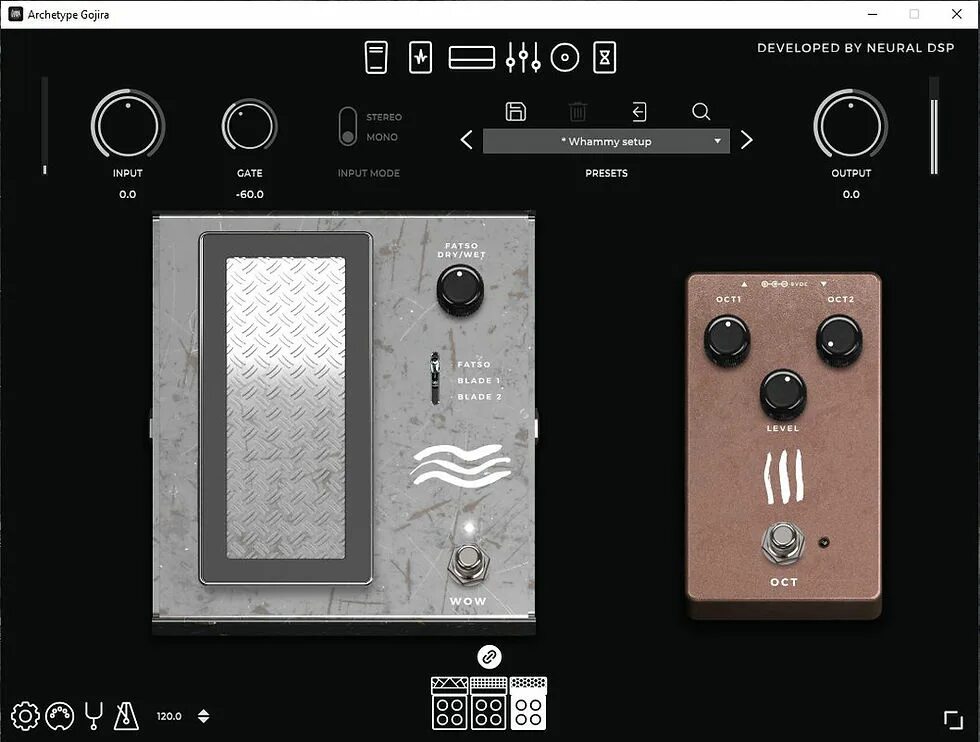Go to next preset arrow
Viewport: 980px width, 742px height.
pos(746,140)
